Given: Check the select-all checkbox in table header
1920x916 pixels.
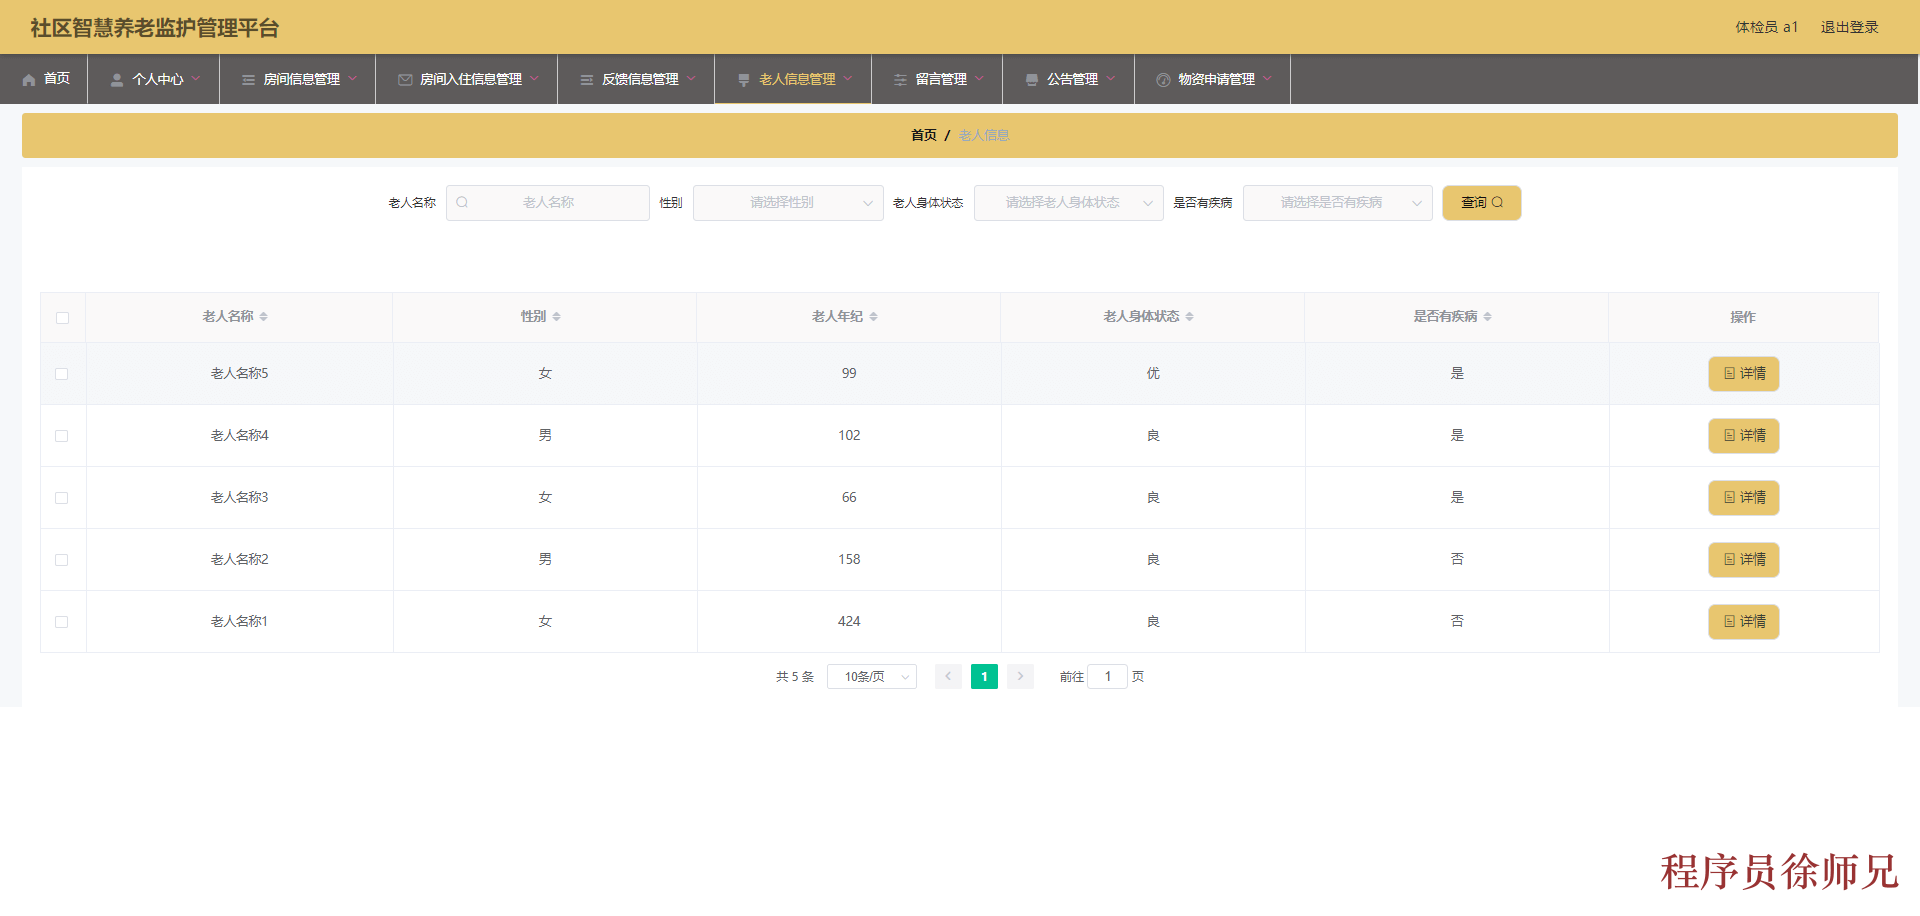Looking at the screenshot, I should tap(62, 317).
